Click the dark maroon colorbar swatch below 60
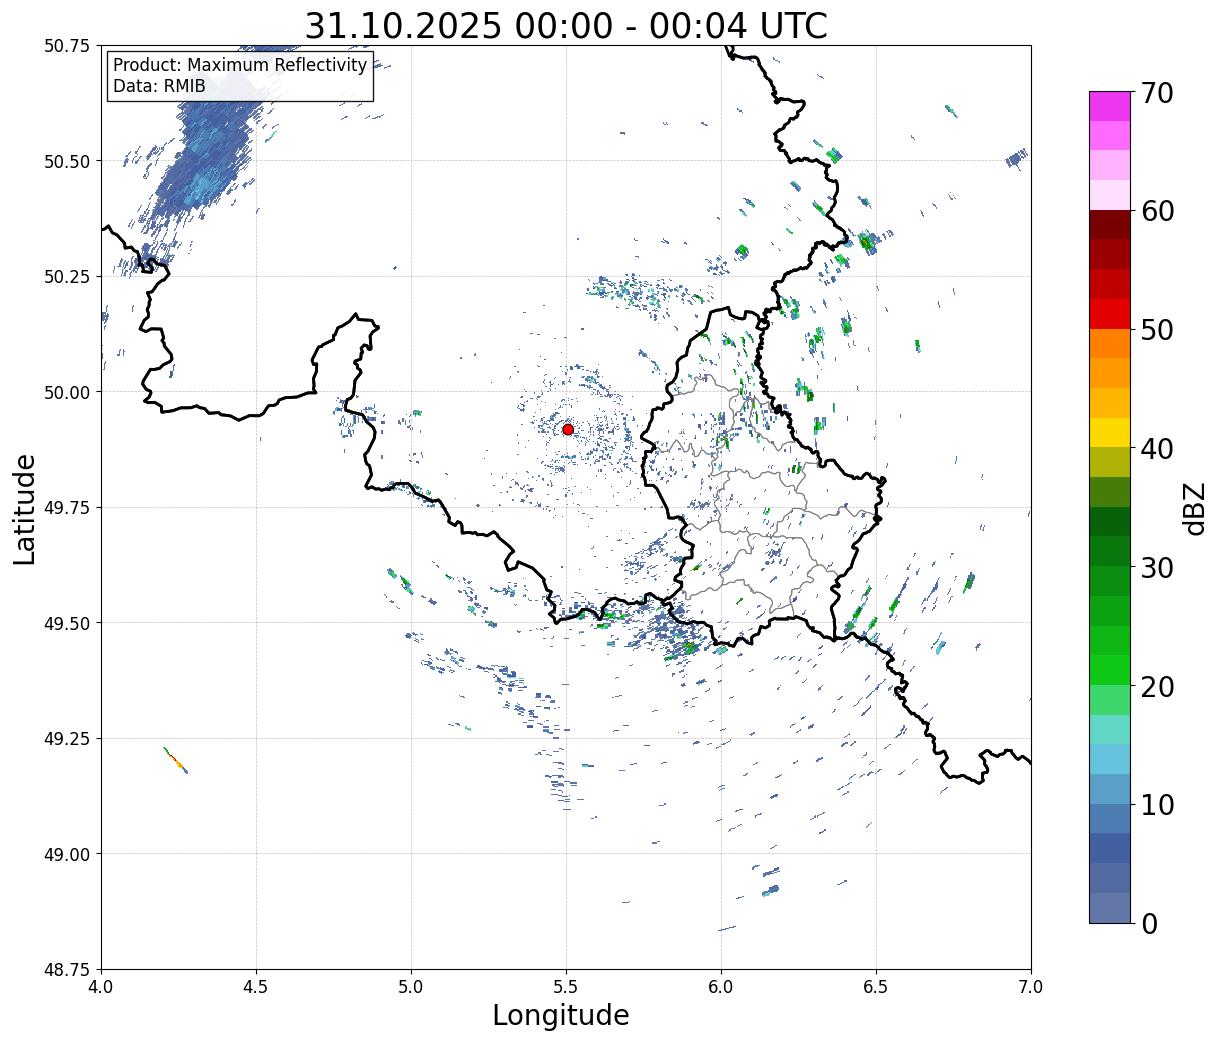 [1110, 225]
